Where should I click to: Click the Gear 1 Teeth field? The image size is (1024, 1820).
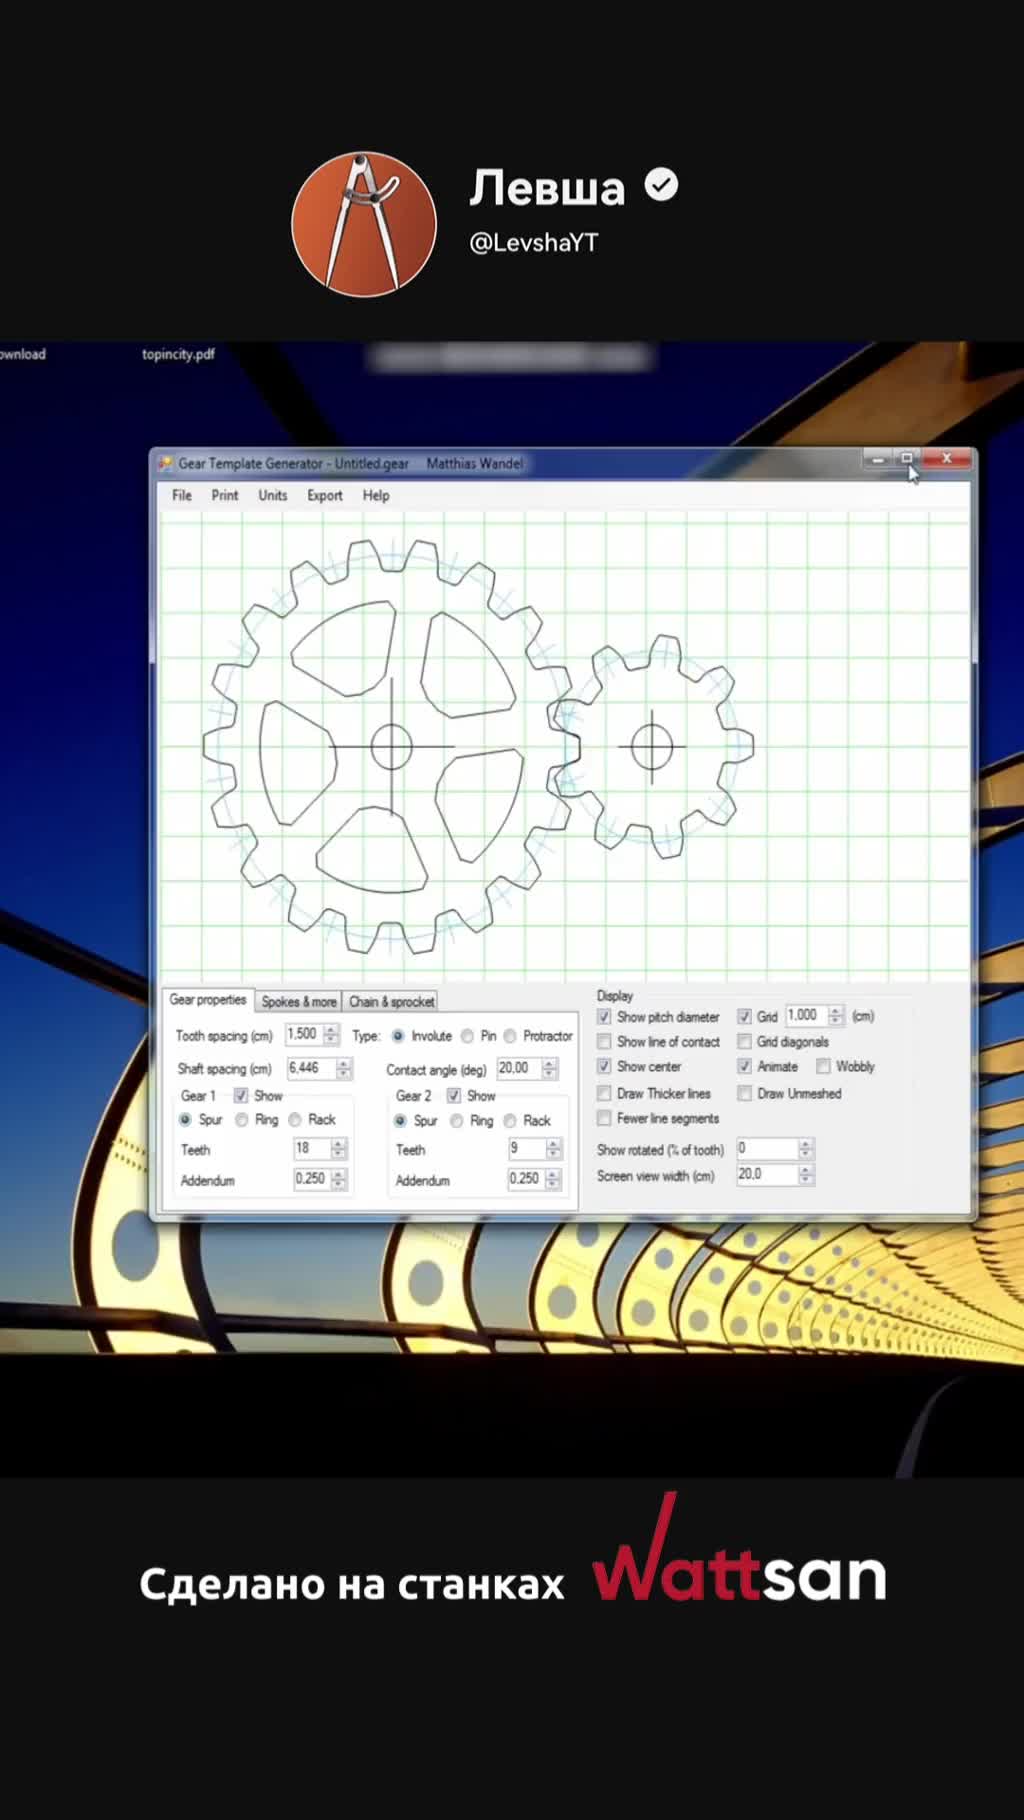click(x=311, y=1148)
